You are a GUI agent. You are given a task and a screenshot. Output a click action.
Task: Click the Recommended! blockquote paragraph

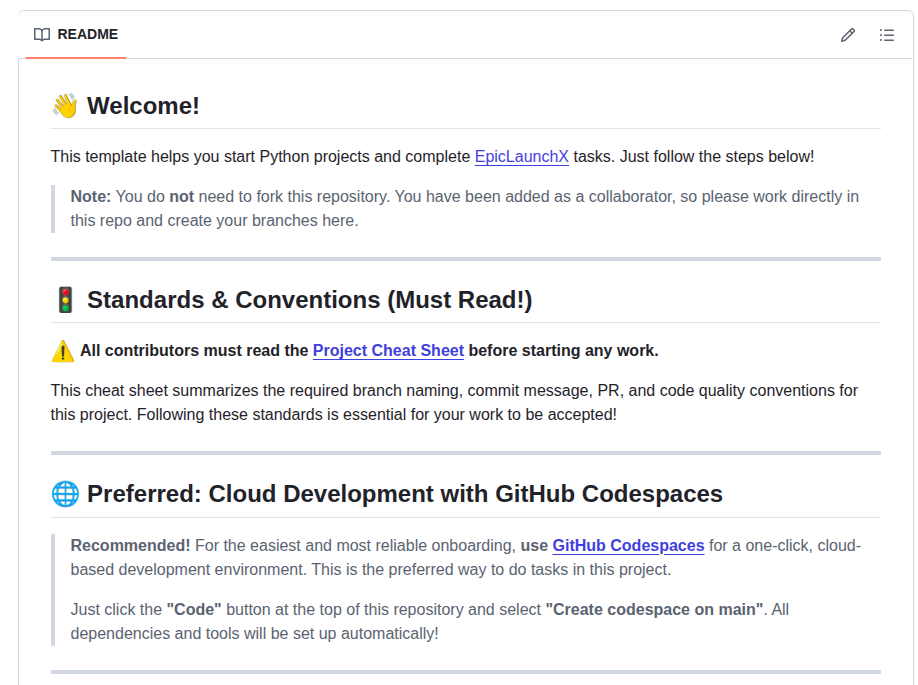(x=465, y=557)
